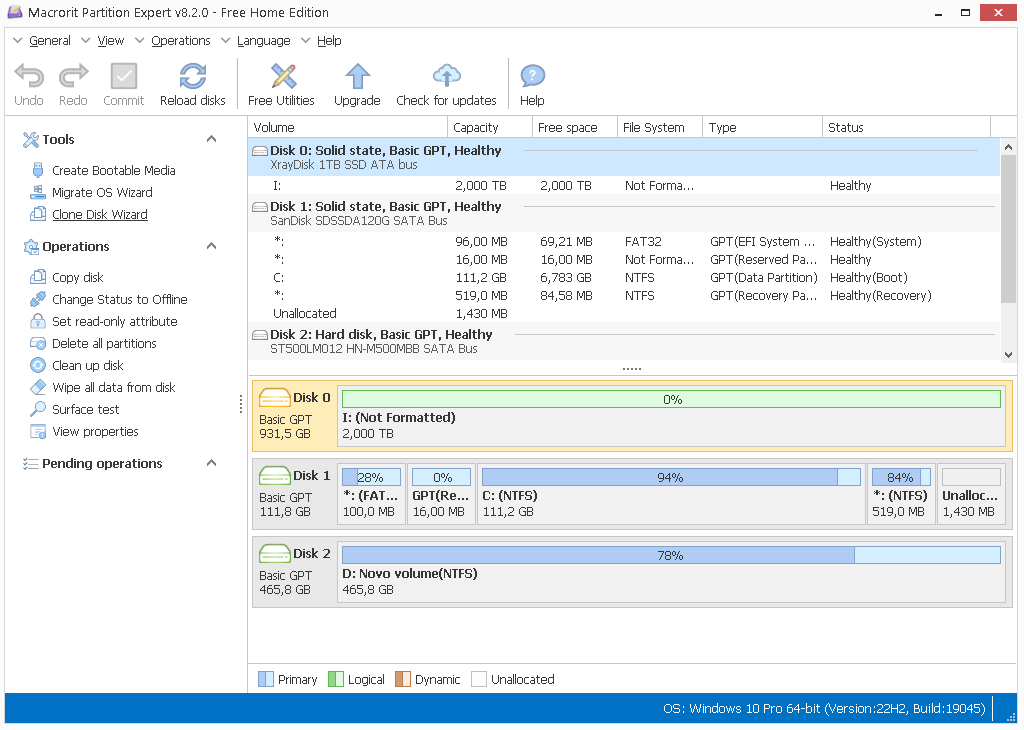Click the Disk 0 drive icon in disk map
Screen dimensions: 1024x730
click(275, 398)
